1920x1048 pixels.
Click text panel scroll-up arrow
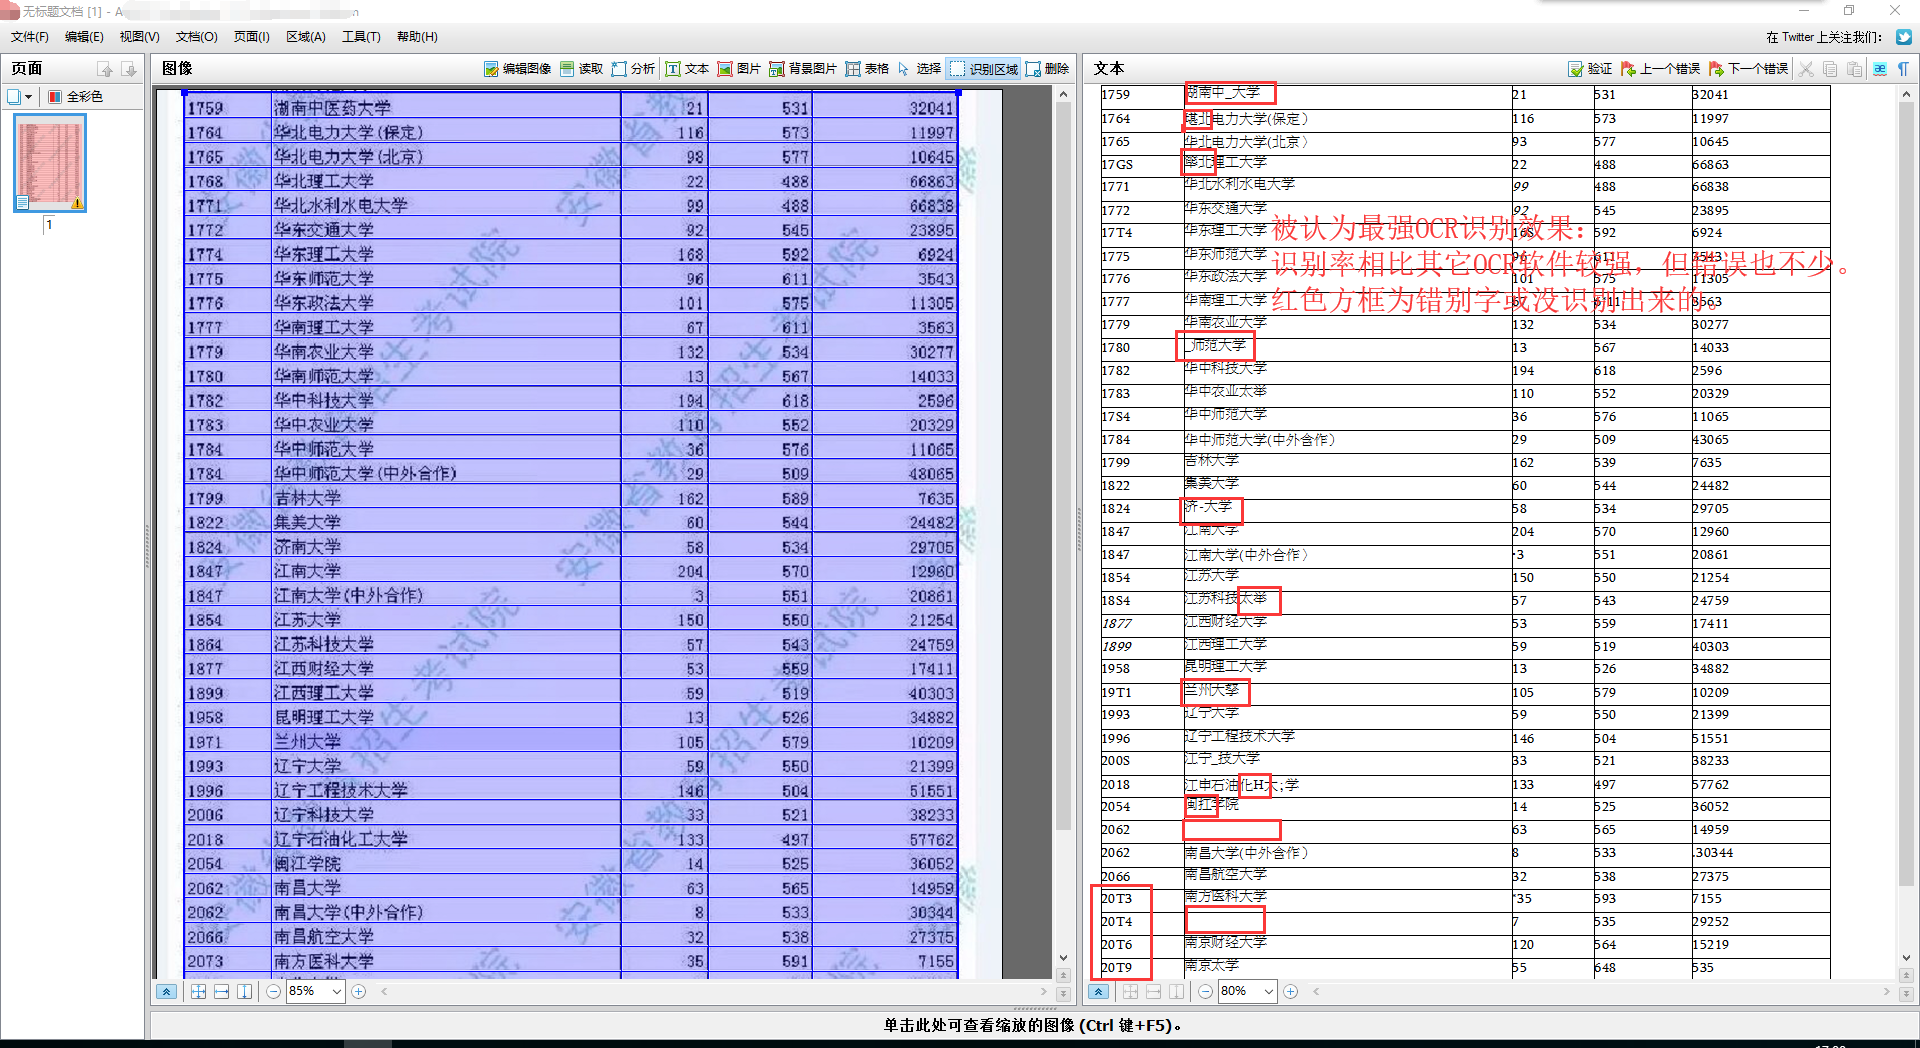(x=1906, y=94)
